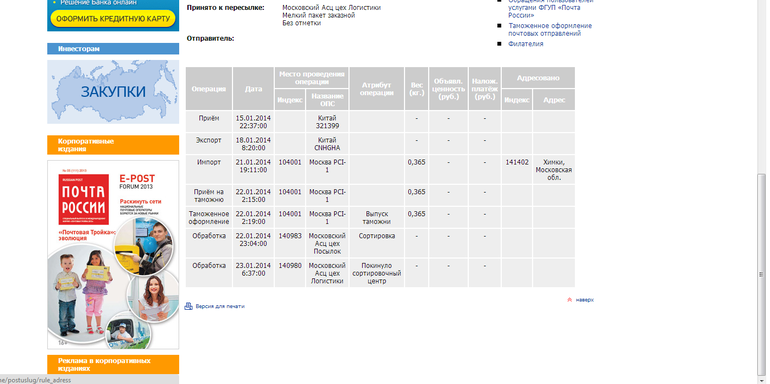The image size is (770, 384).
Task: Click the Решение Банка онлайн link
Action: (98, 2)
